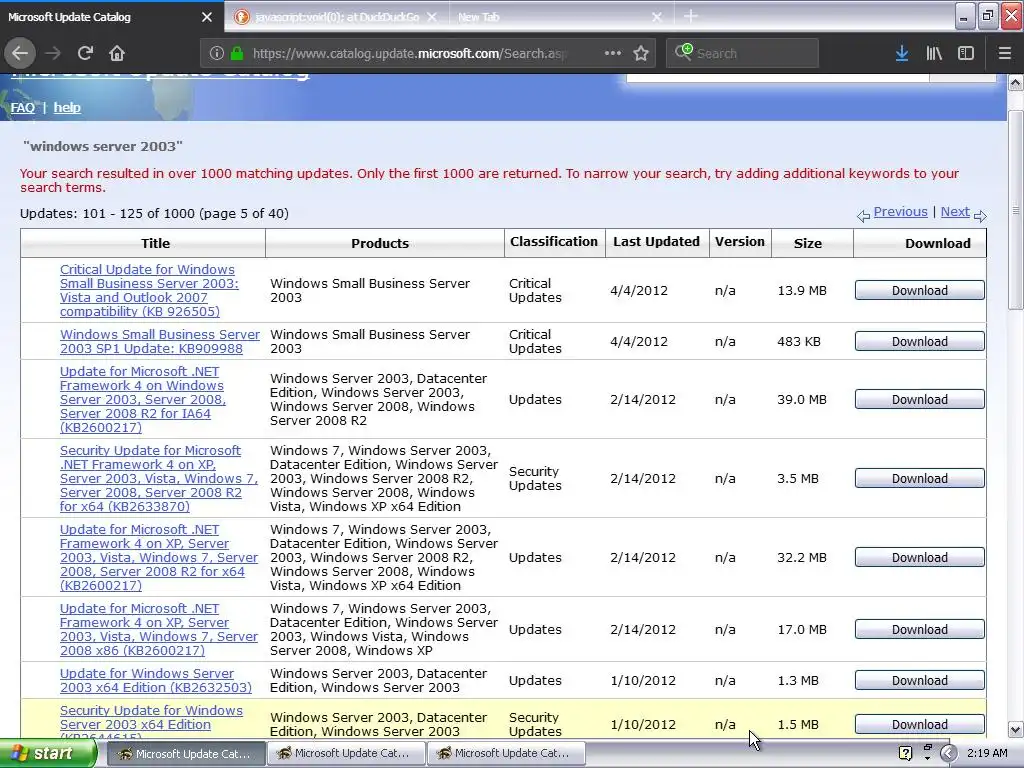
Task: Open the Downloads arrow icon
Action: [x=902, y=53]
